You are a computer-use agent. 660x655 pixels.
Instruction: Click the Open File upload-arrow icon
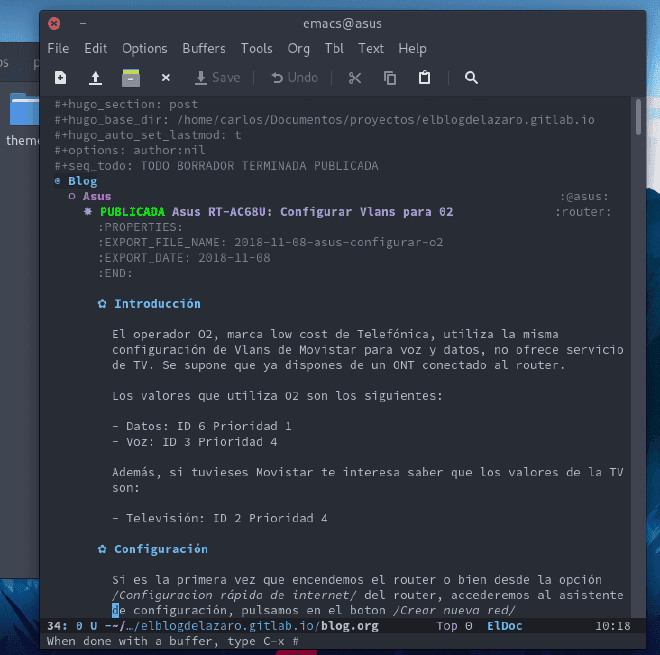[x=96, y=78]
